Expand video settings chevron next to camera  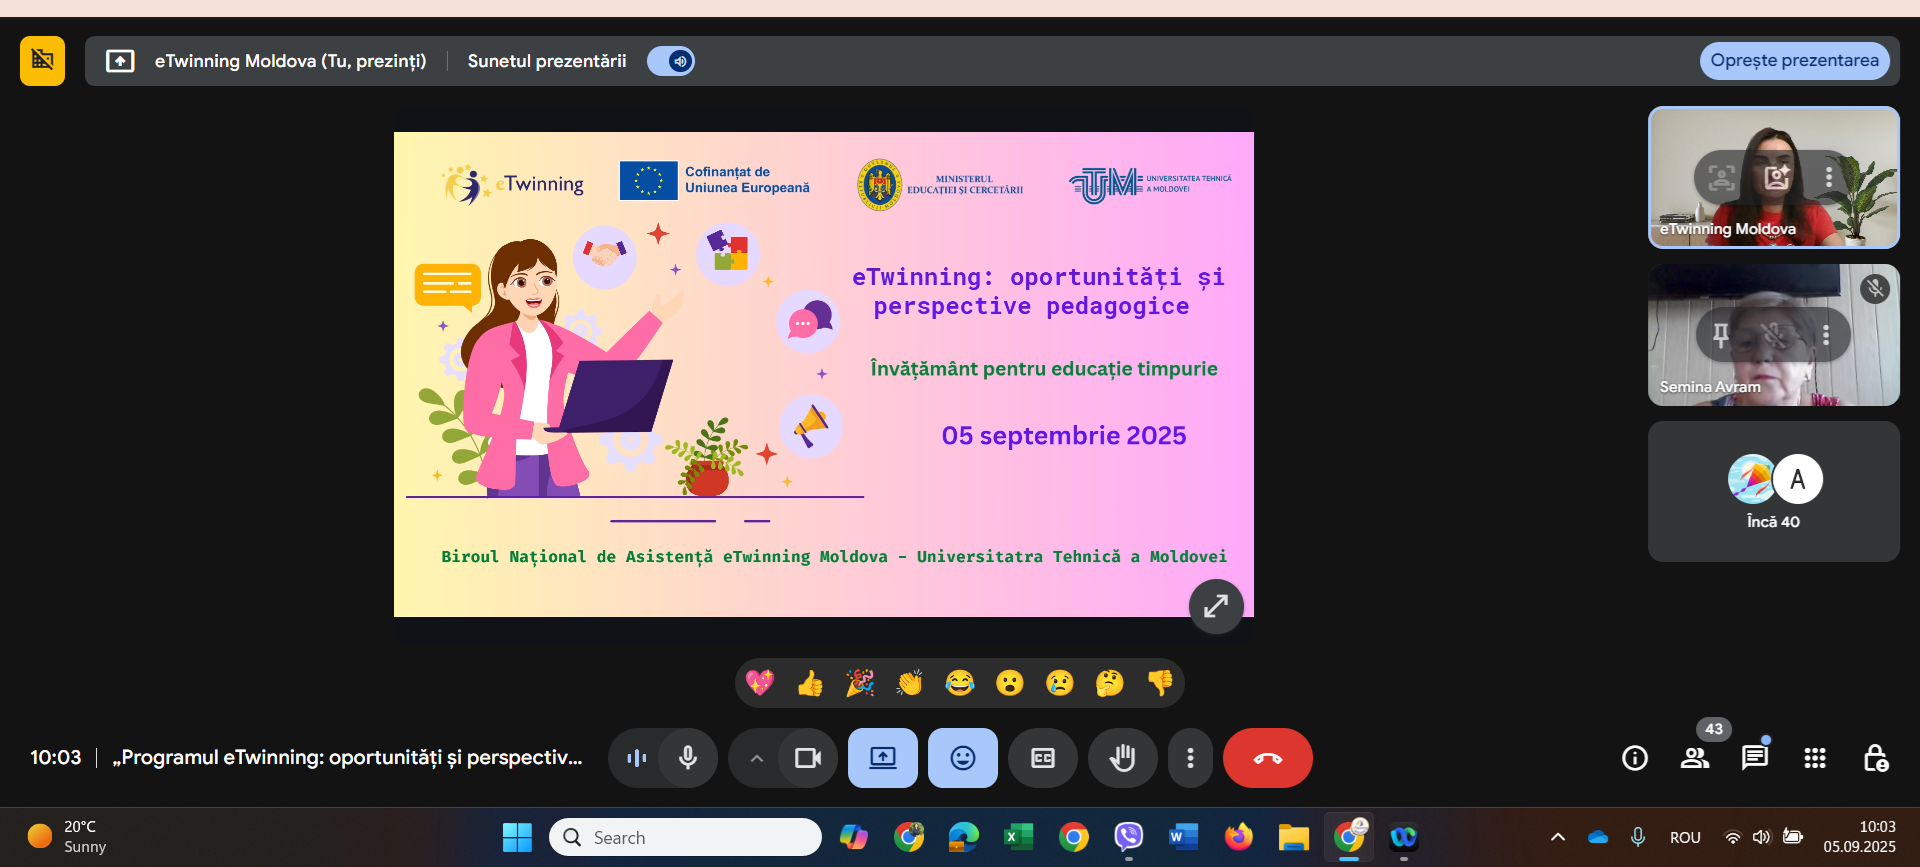(757, 758)
